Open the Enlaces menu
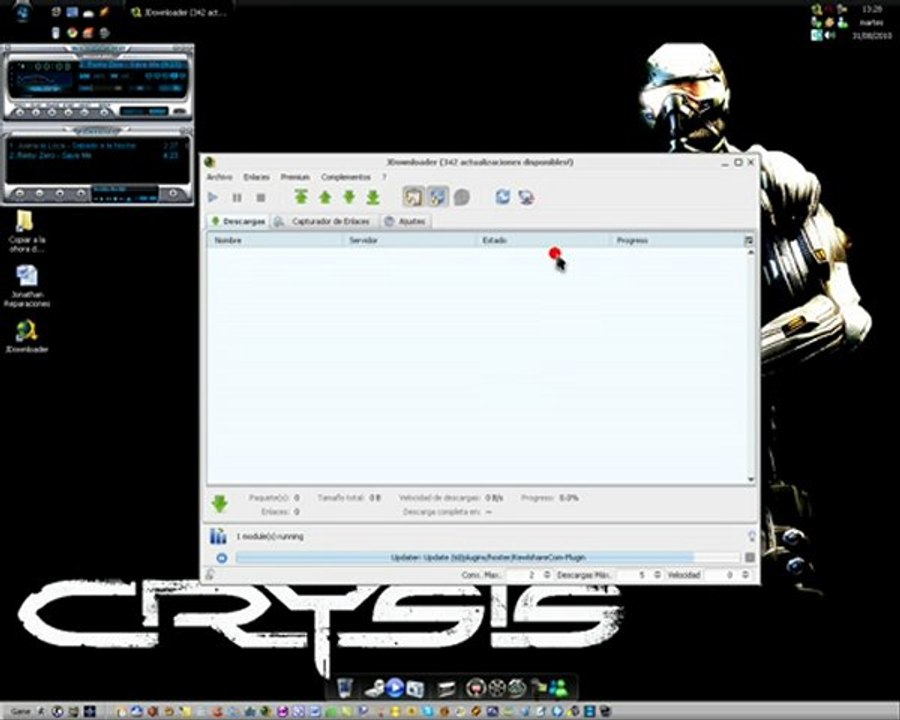 257,177
